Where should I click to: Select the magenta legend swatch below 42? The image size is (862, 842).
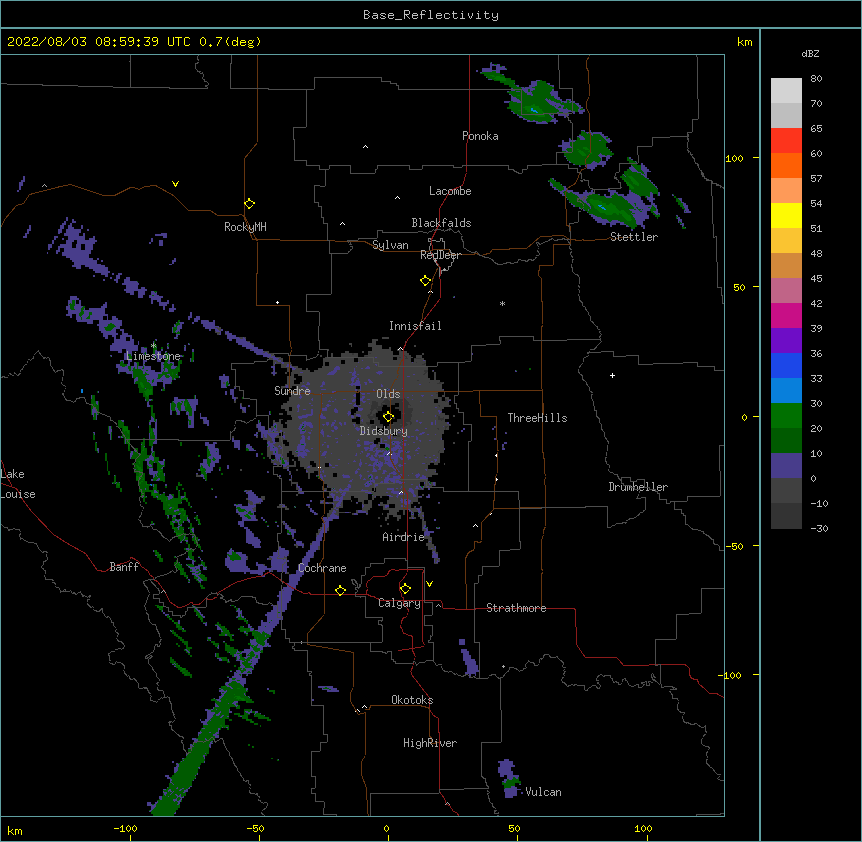click(786, 315)
